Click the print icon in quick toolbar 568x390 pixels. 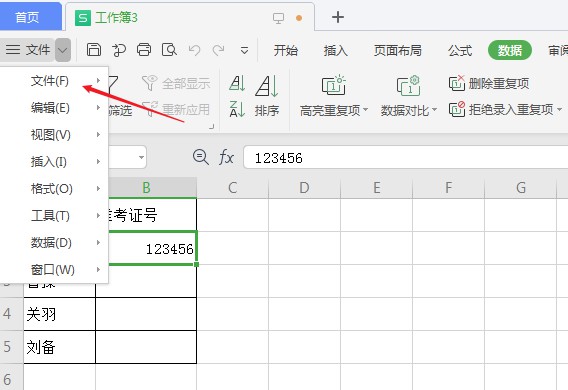144,50
